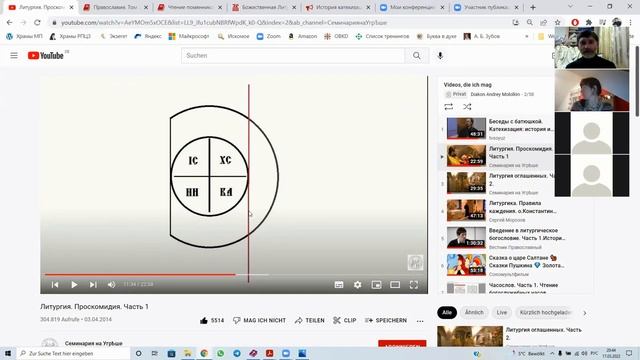Viewport: 640px width, 360px height.
Task: Click the browser address bar URL
Action: pyautogui.click(x=224, y=23)
